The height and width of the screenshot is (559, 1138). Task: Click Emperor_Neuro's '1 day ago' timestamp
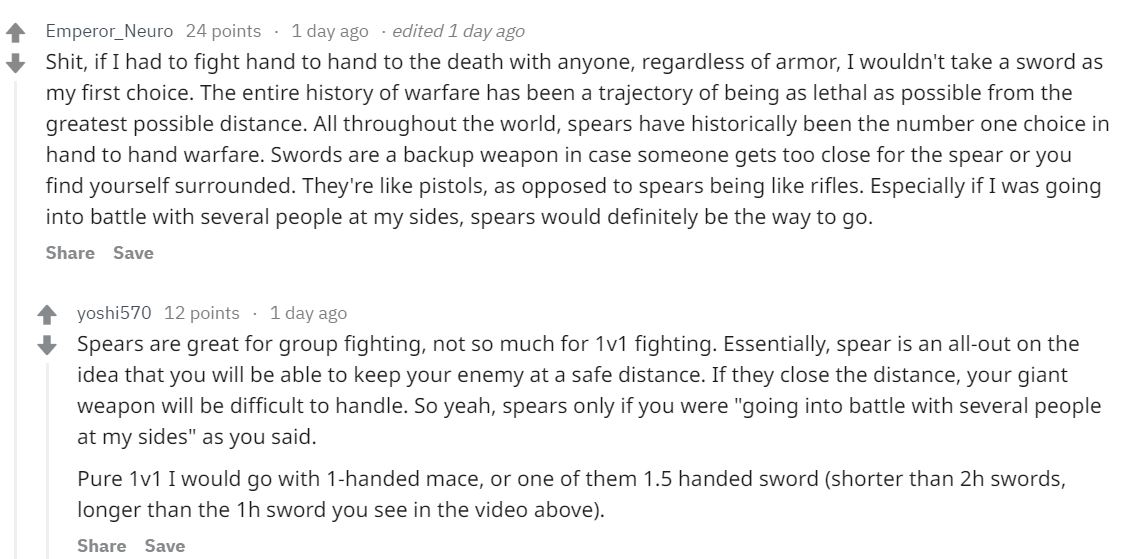point(329,31)
